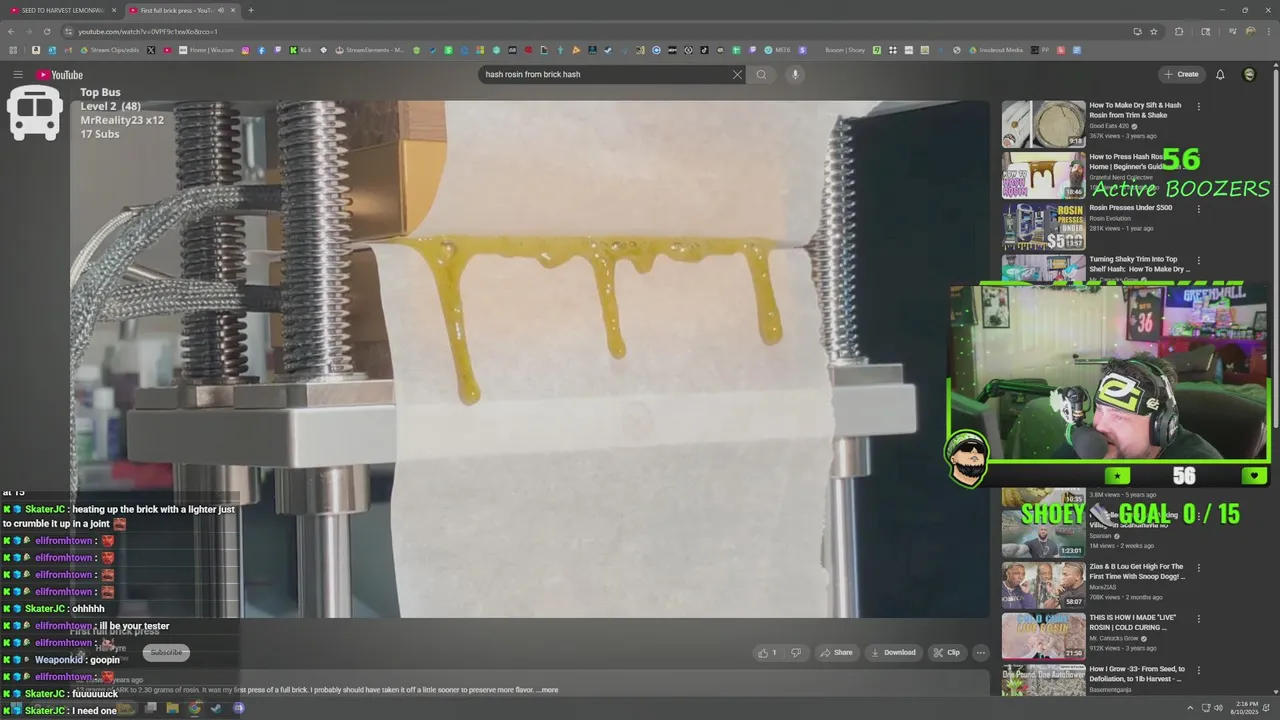
Task: Open the volume control in system tray
Action: tap(1217, 708)
